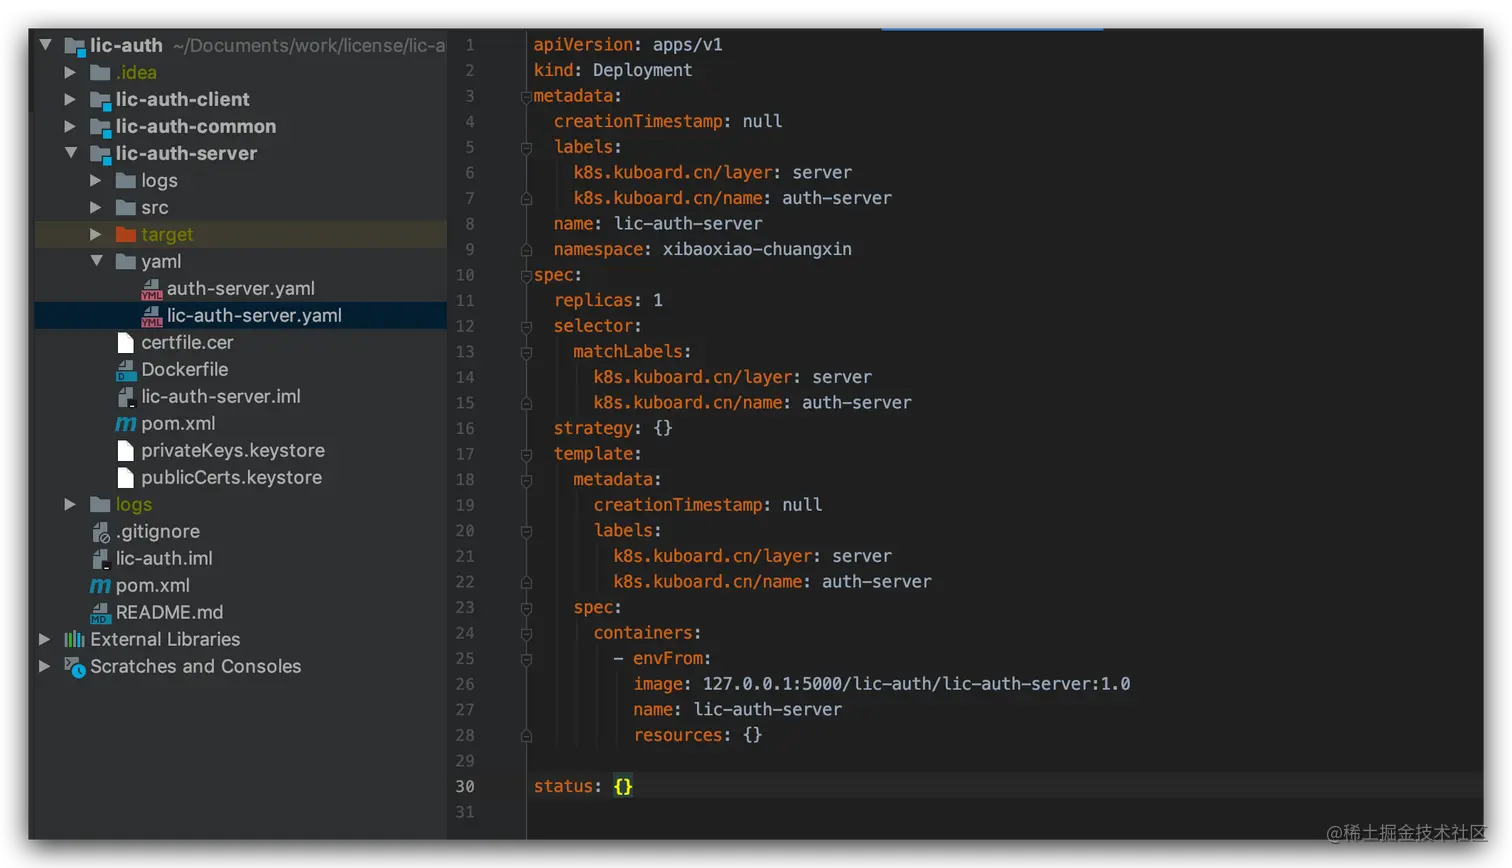
Task: Expand the target folder arrow
Action: [96, 234]
